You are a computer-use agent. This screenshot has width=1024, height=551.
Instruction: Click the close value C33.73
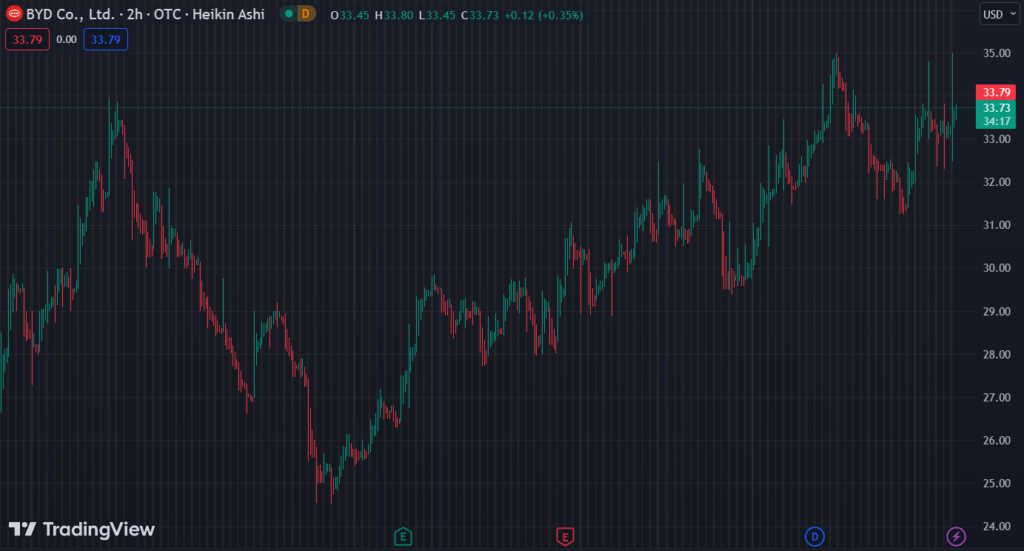coord(480,15)
